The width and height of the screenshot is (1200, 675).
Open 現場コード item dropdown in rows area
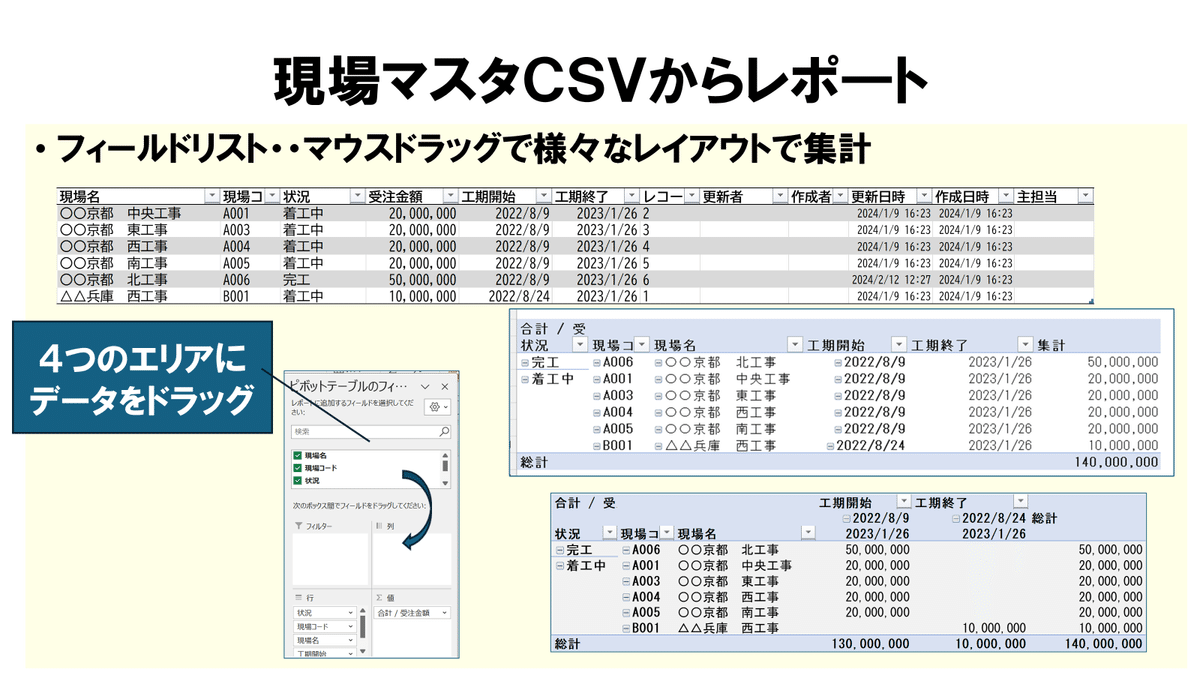[350, 627]
